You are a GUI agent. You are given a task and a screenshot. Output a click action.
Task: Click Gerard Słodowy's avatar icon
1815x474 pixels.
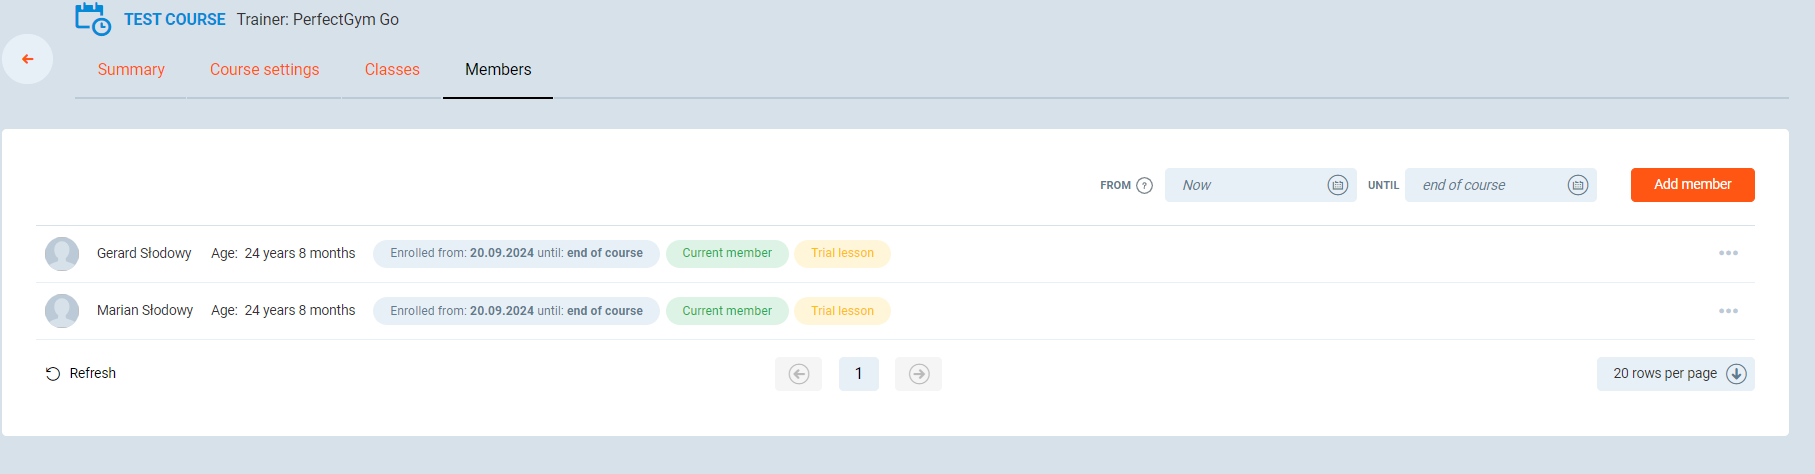(x=62, y=254)
